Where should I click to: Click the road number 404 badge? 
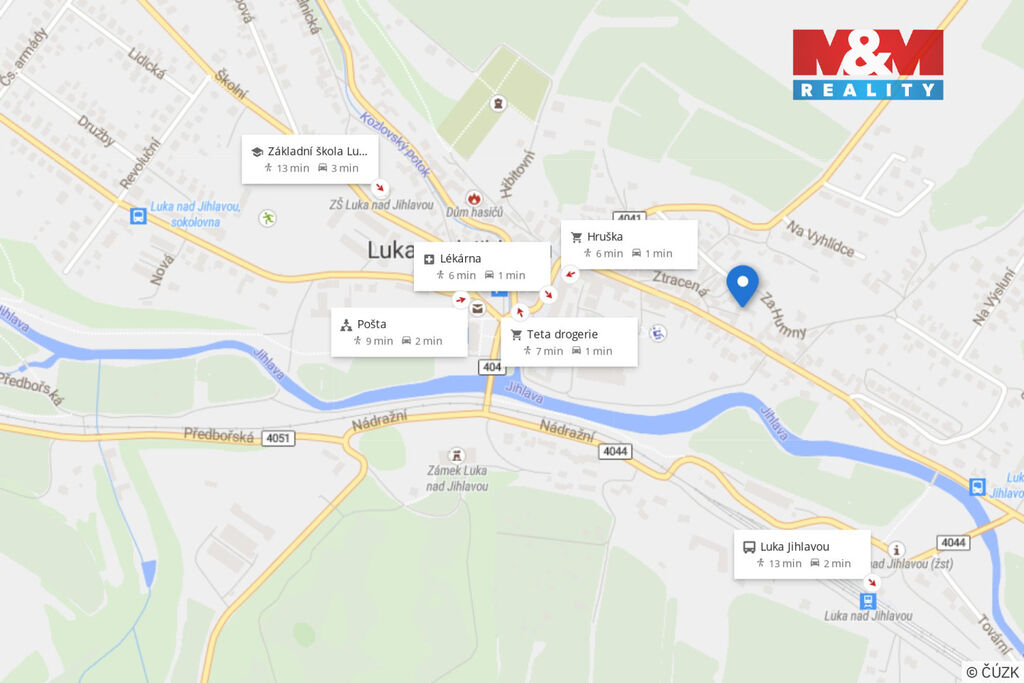click(x=492, y=367)
